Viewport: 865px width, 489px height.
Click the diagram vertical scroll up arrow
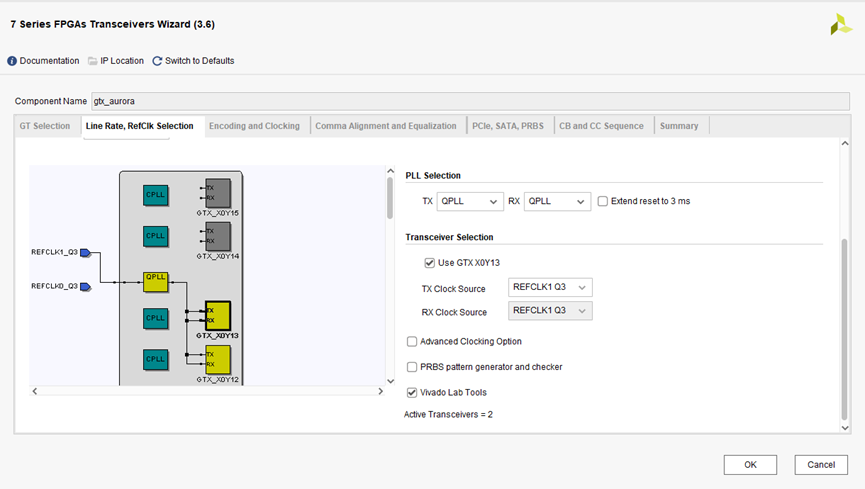coord(391,171)
